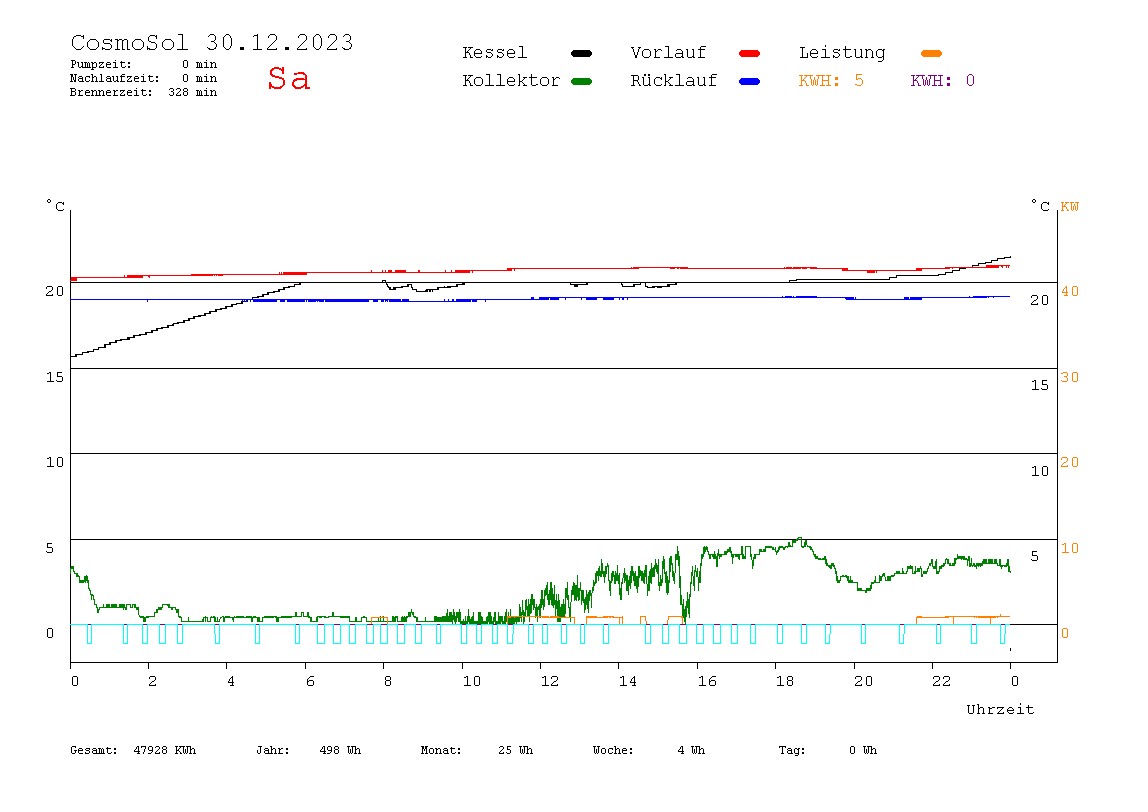Click the 'Leistung' legend label
The width and height of the screenshot is (1148, 812).
[842, 53]
